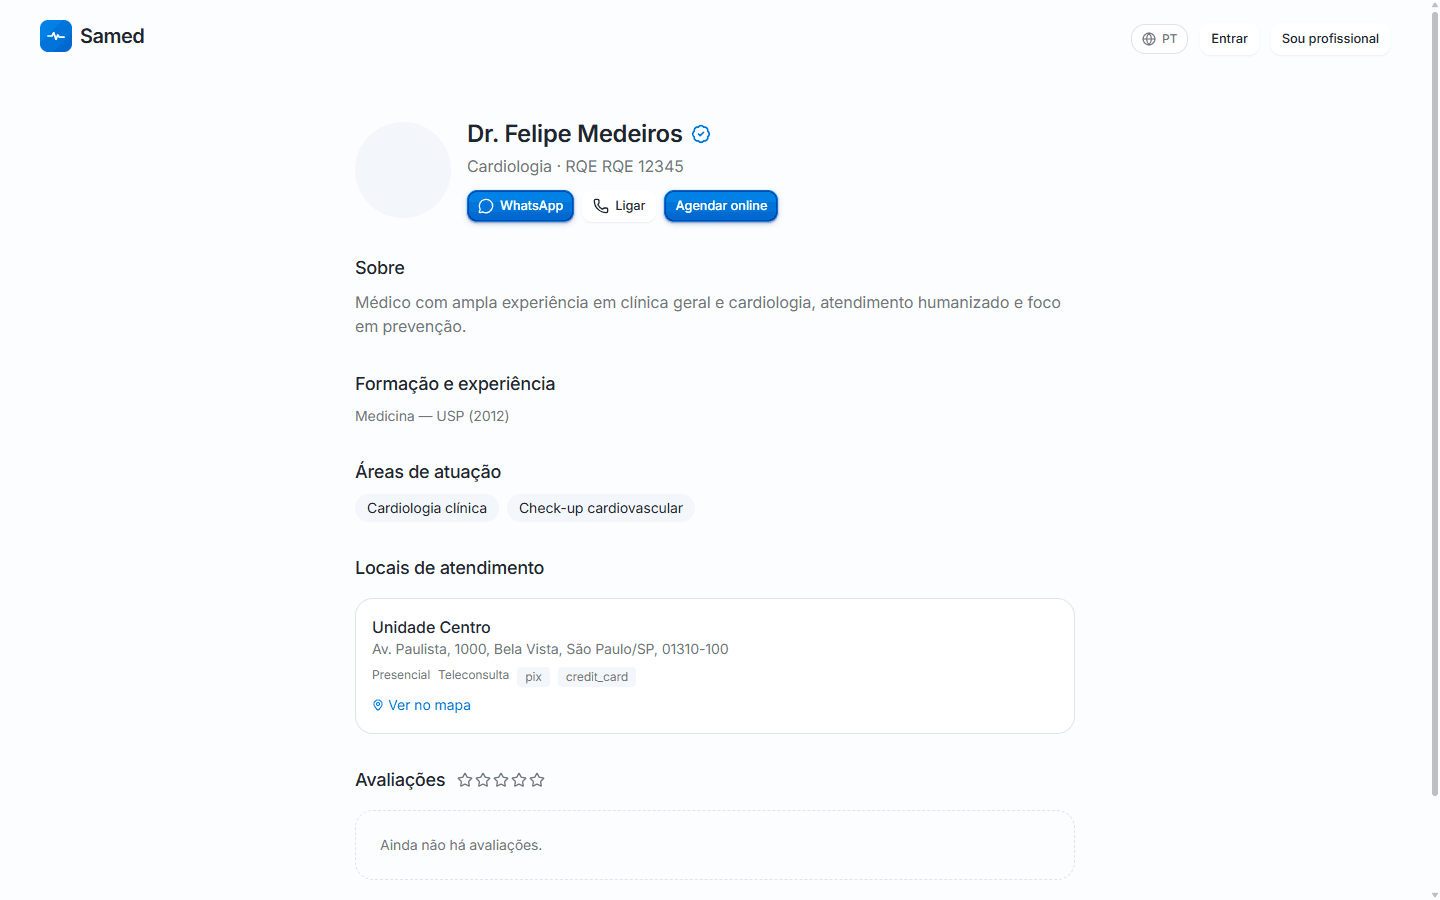Image resolution: width=1440 pixels, height=900 pixels.
Task: Click the Dr. Felipe Medeiros heading
Action: pyautogui.click(x=575, y=134)
